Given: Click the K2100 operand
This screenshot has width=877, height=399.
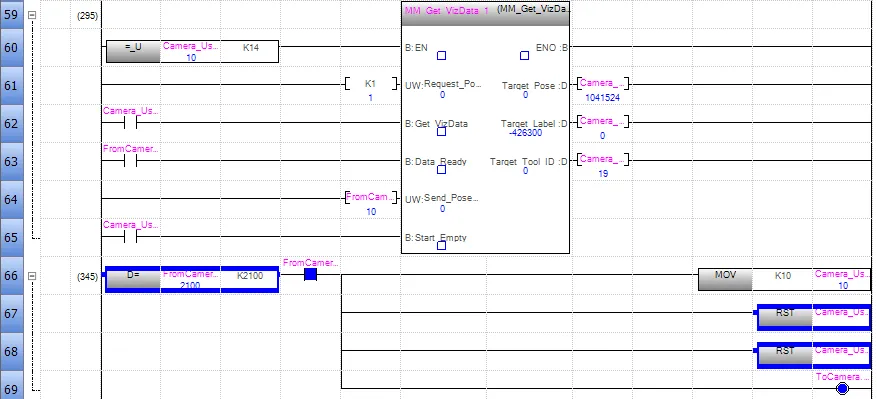Looking at the screenshot, I should (249, 275).
